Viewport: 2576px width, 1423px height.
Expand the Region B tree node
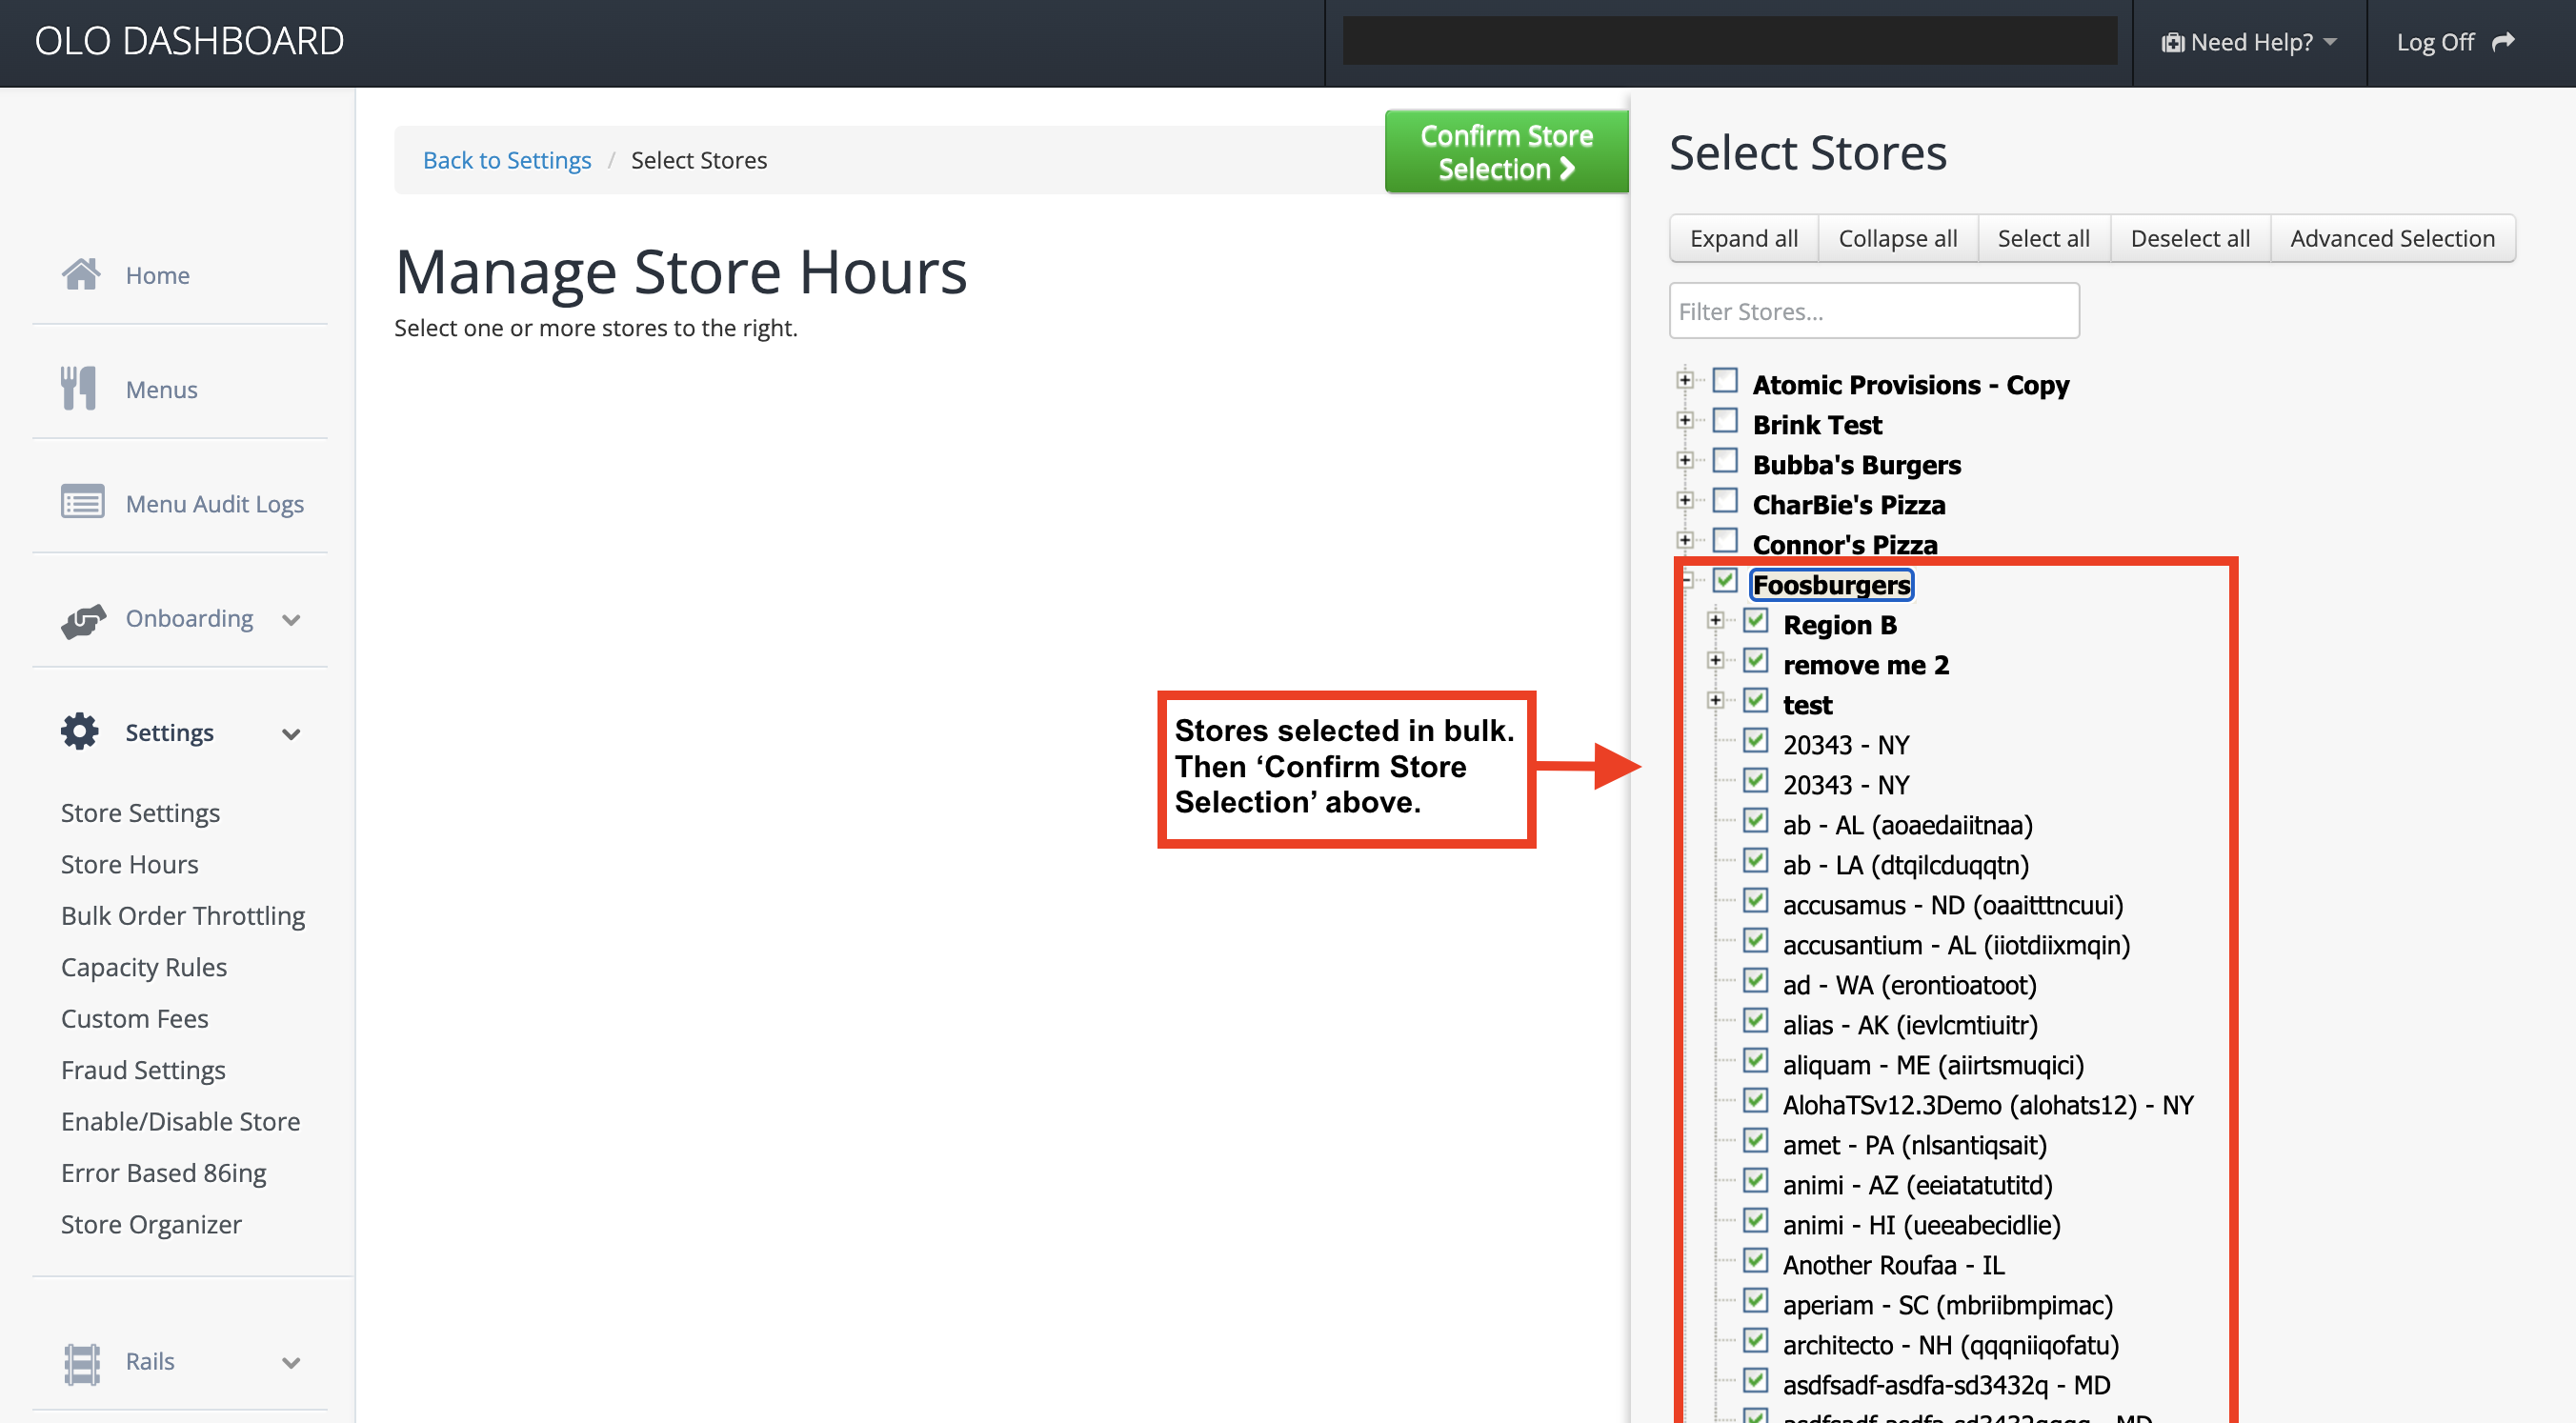tap(1715, 620)
